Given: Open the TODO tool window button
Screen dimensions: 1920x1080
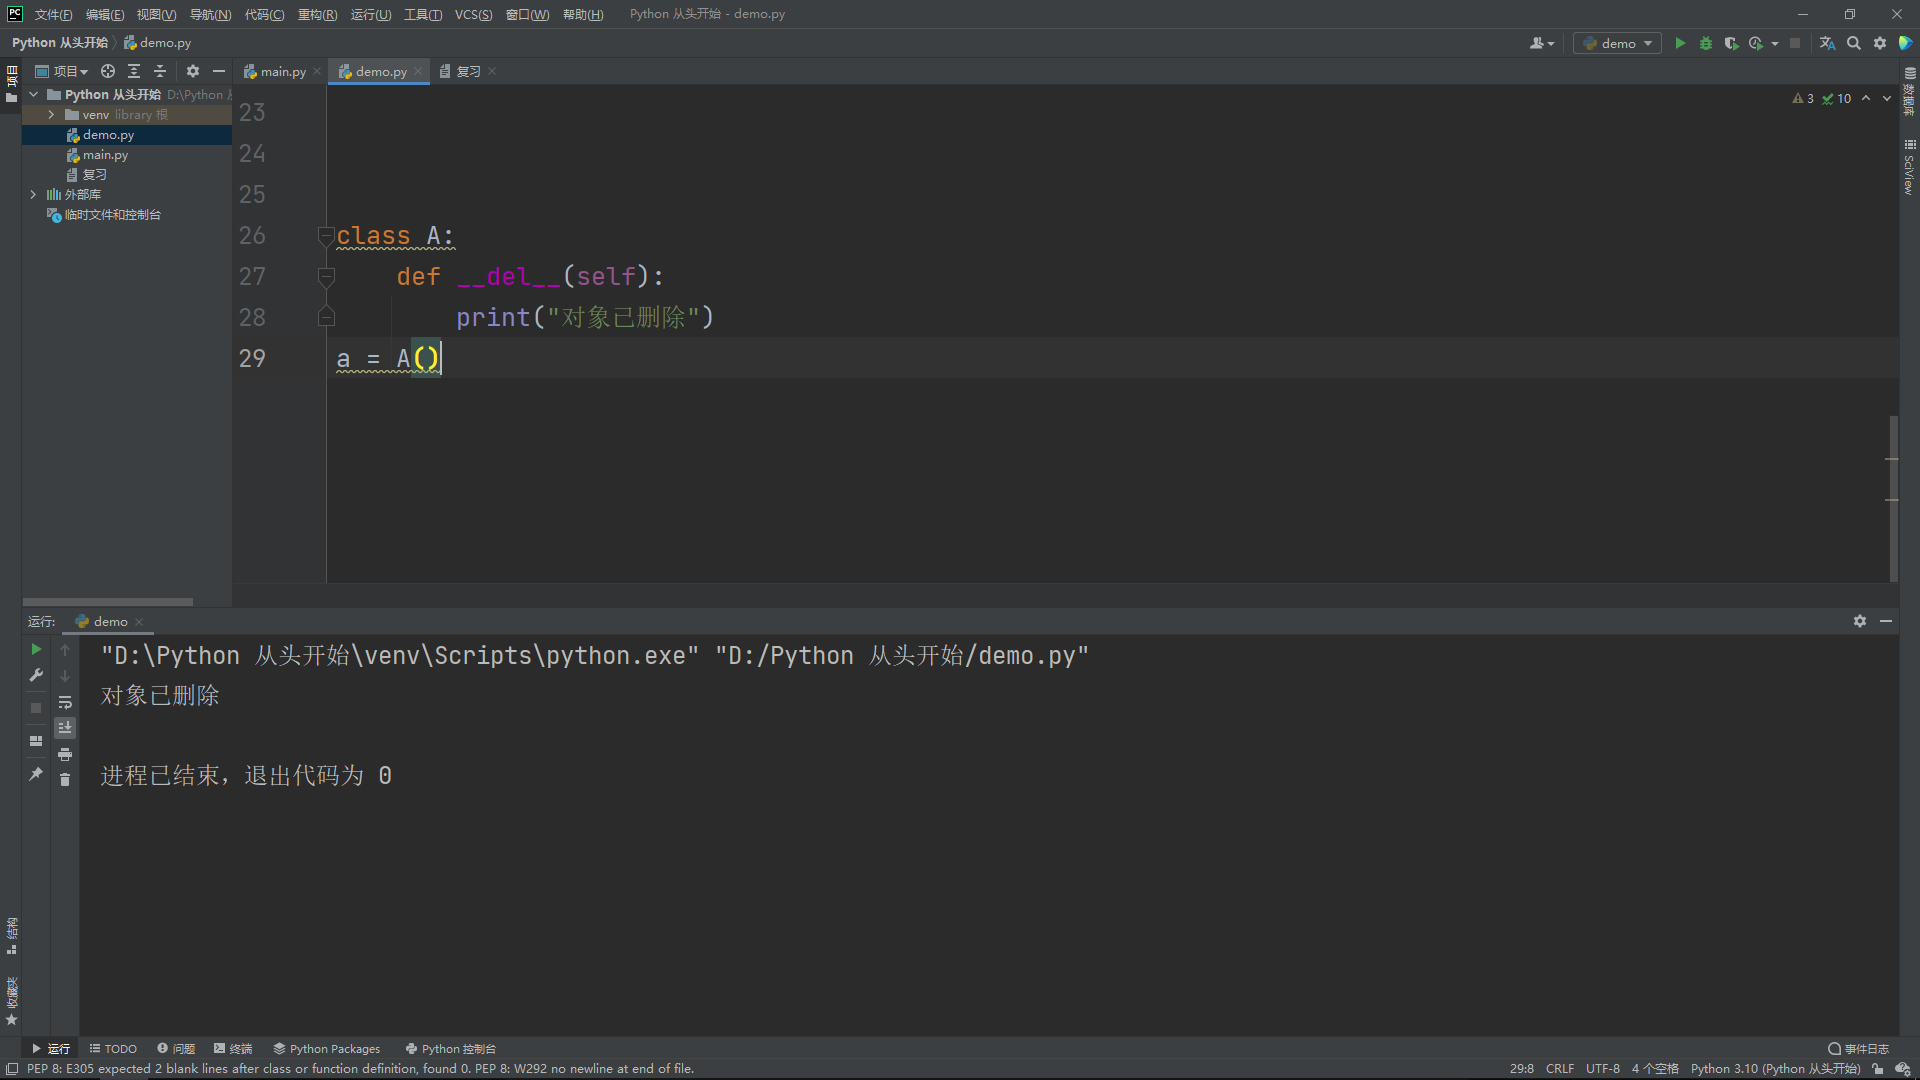Looking at the screenshot, I should tap(113, 1049).
